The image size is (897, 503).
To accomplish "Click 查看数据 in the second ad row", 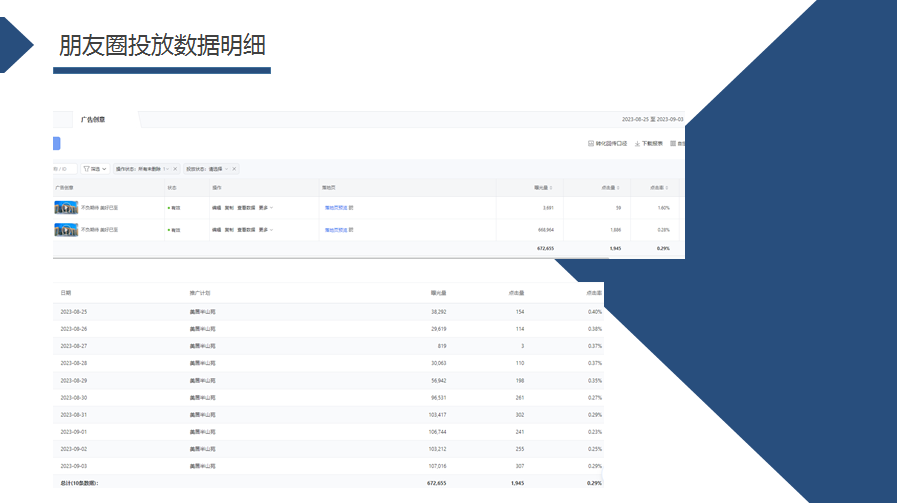I will click(x=246, y=229).
